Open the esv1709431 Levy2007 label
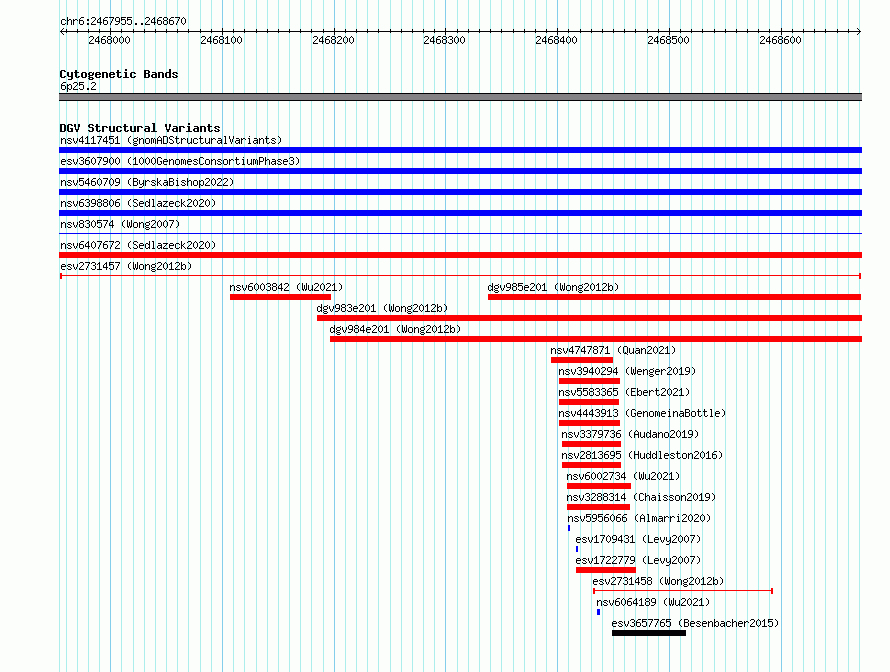Screen dimensions: 890x672 638,539
